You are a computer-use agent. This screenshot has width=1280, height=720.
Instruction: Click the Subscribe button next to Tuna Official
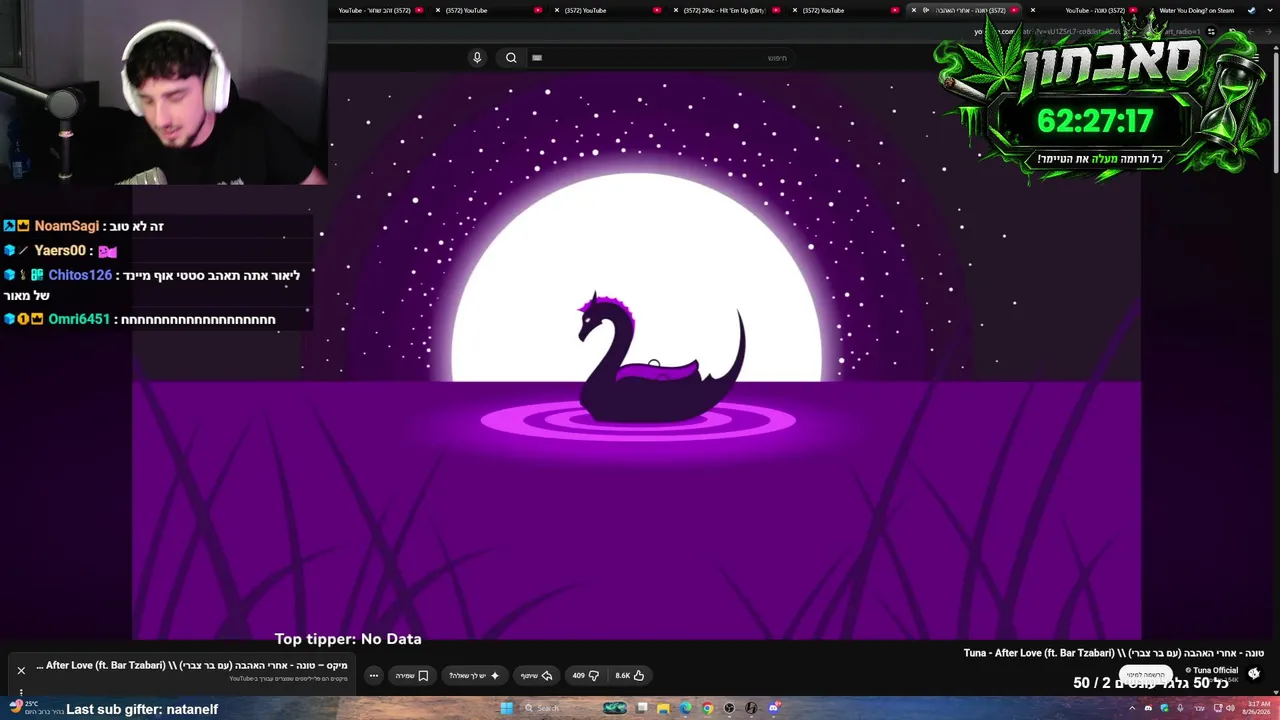1145,675
